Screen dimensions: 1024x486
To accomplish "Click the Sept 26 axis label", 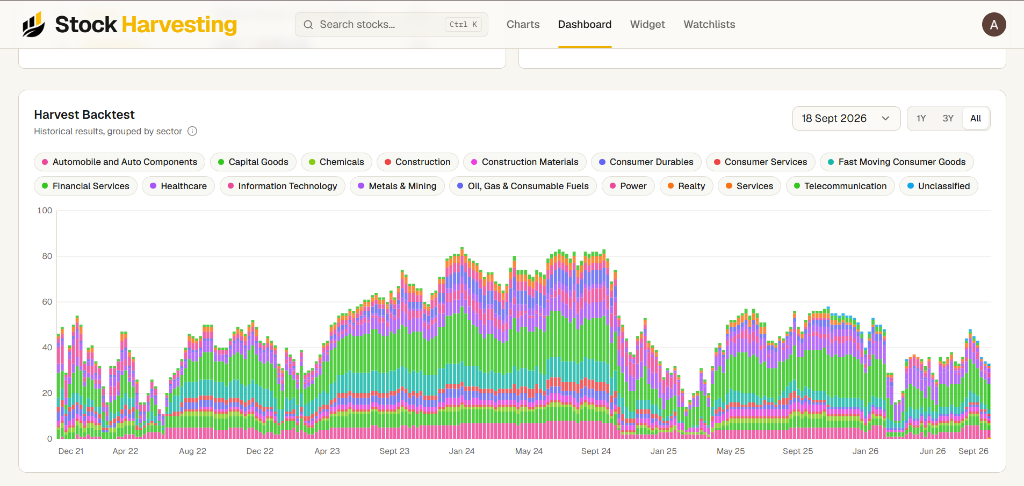I will click(x=973, y=451).
